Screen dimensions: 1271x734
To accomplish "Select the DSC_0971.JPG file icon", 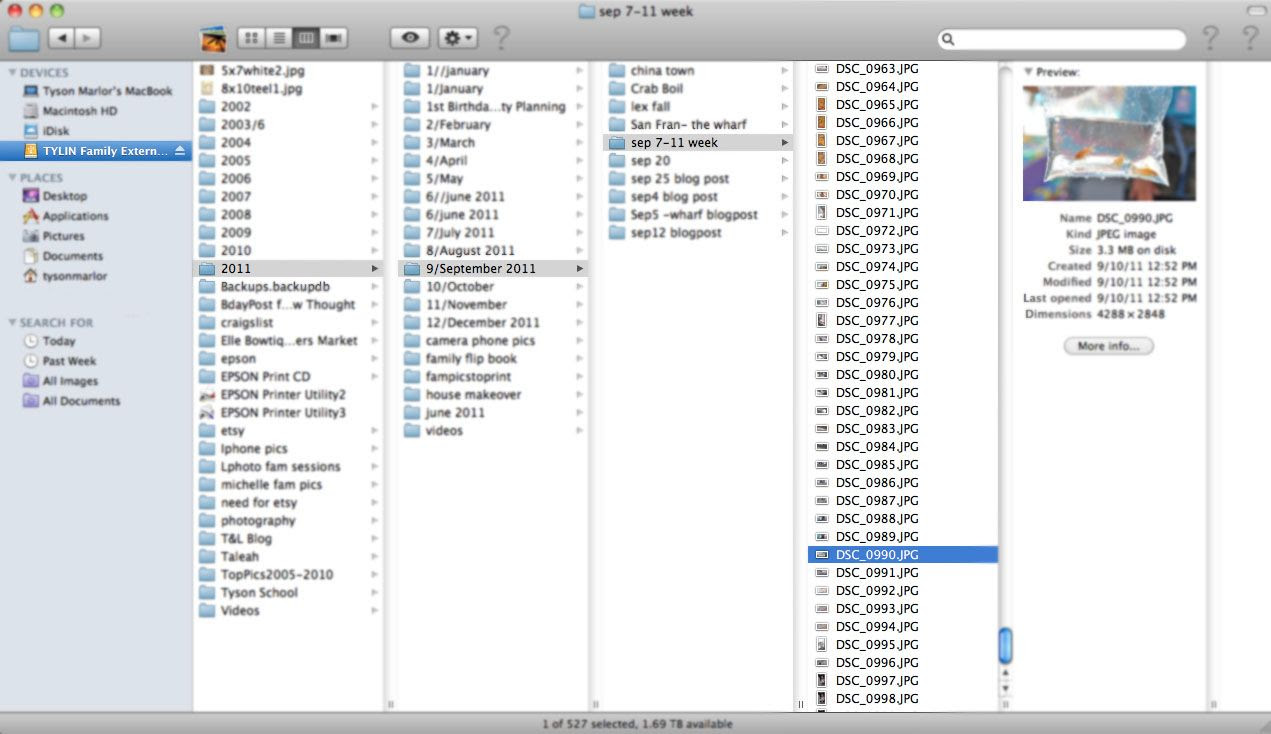I will [x=822, y=213].
